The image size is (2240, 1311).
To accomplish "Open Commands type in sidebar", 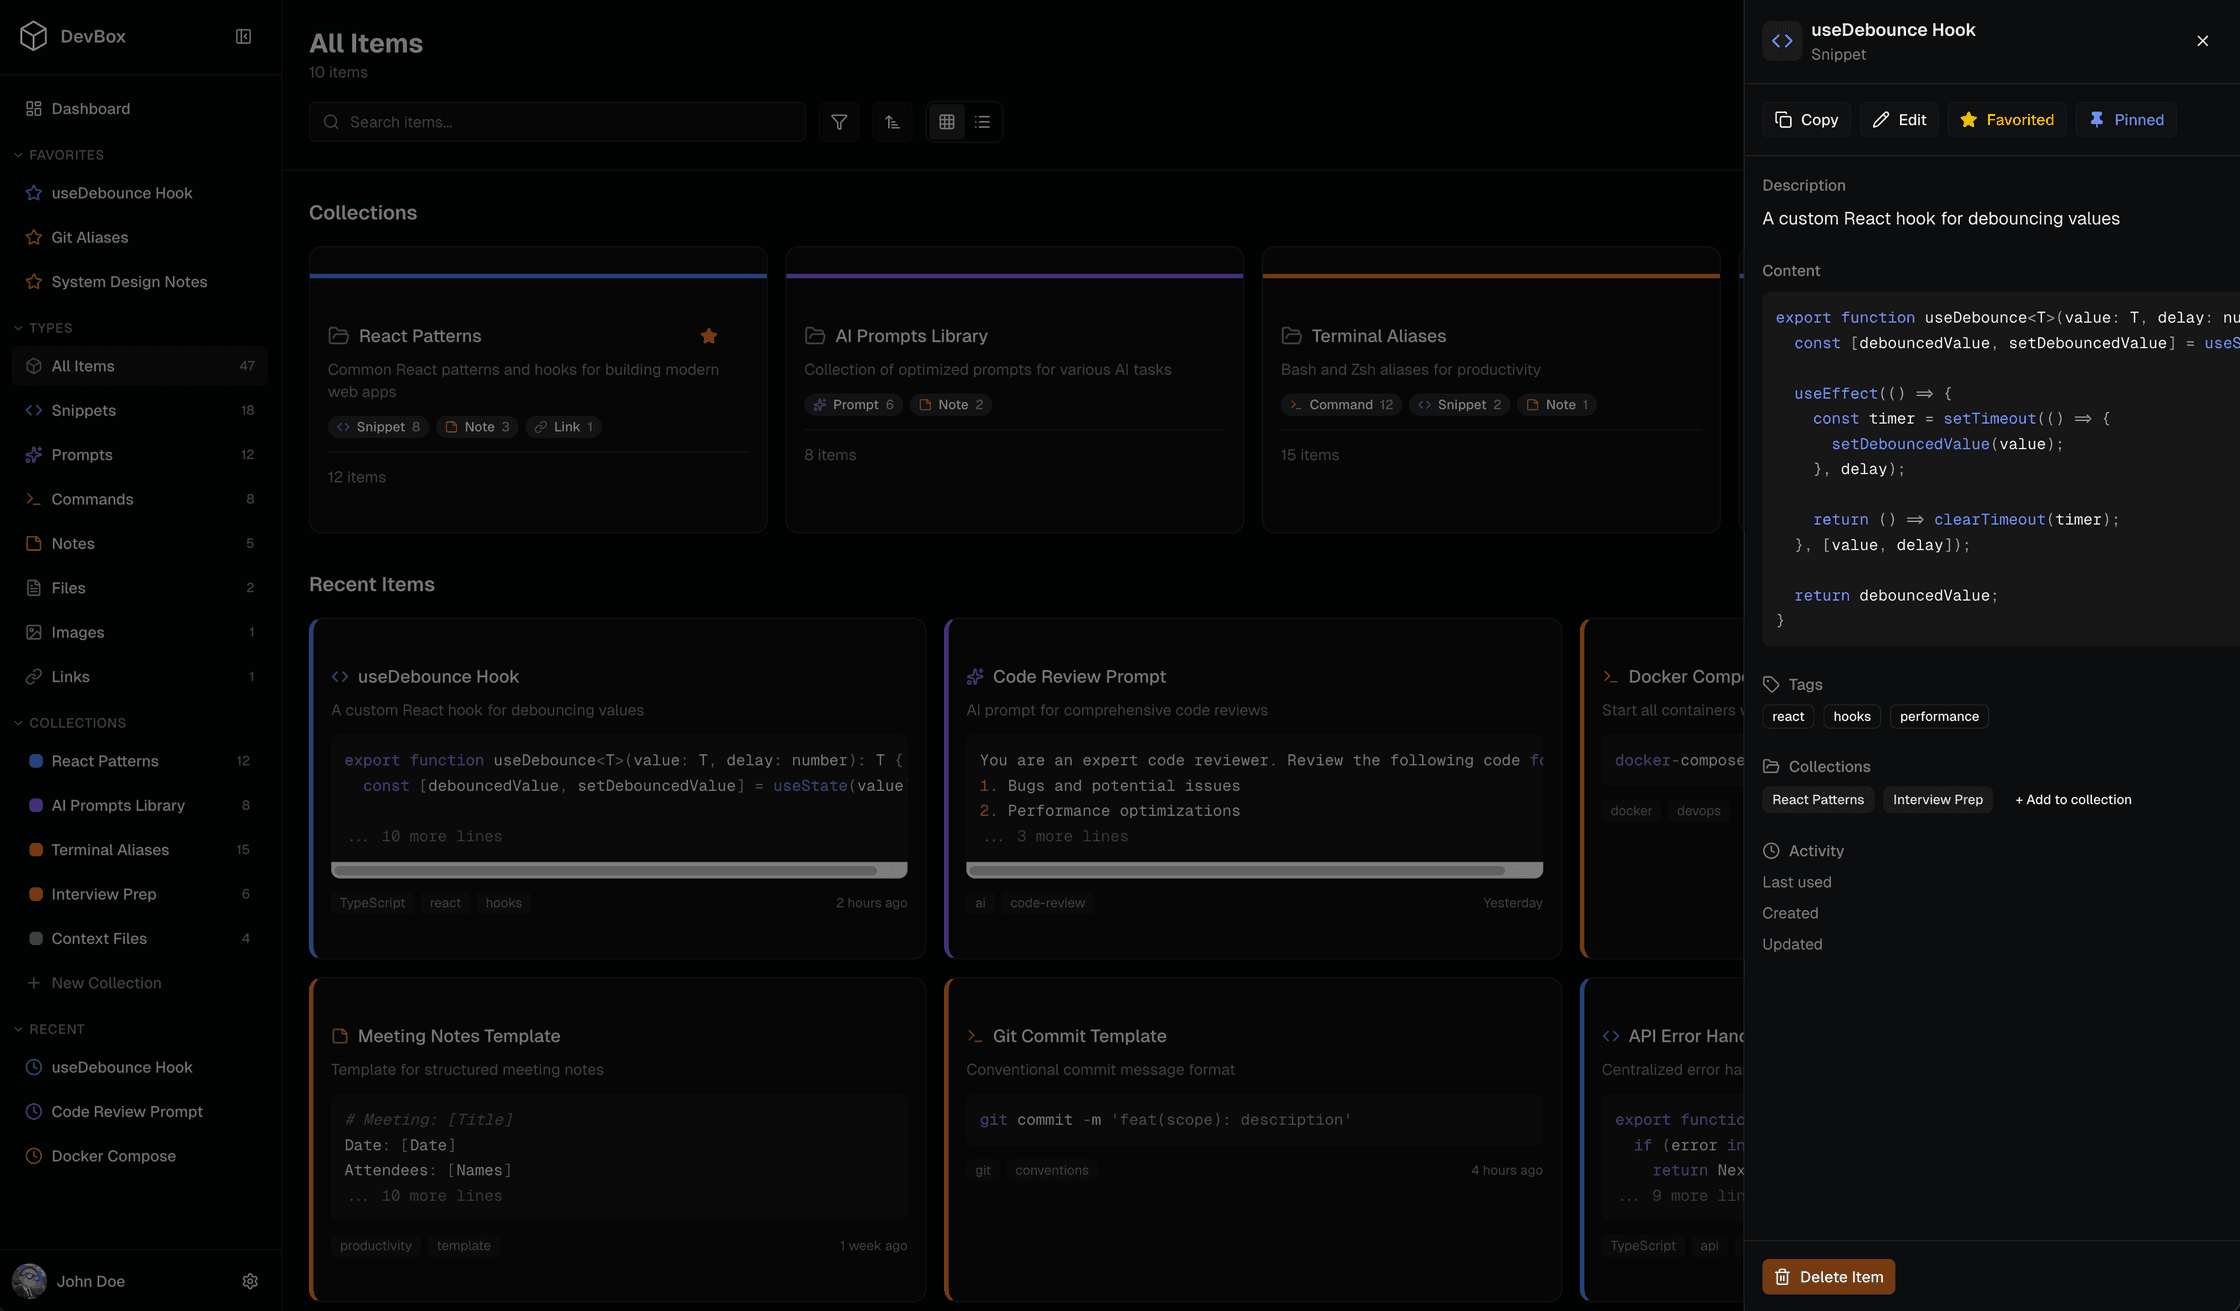I will pos(140,499).
